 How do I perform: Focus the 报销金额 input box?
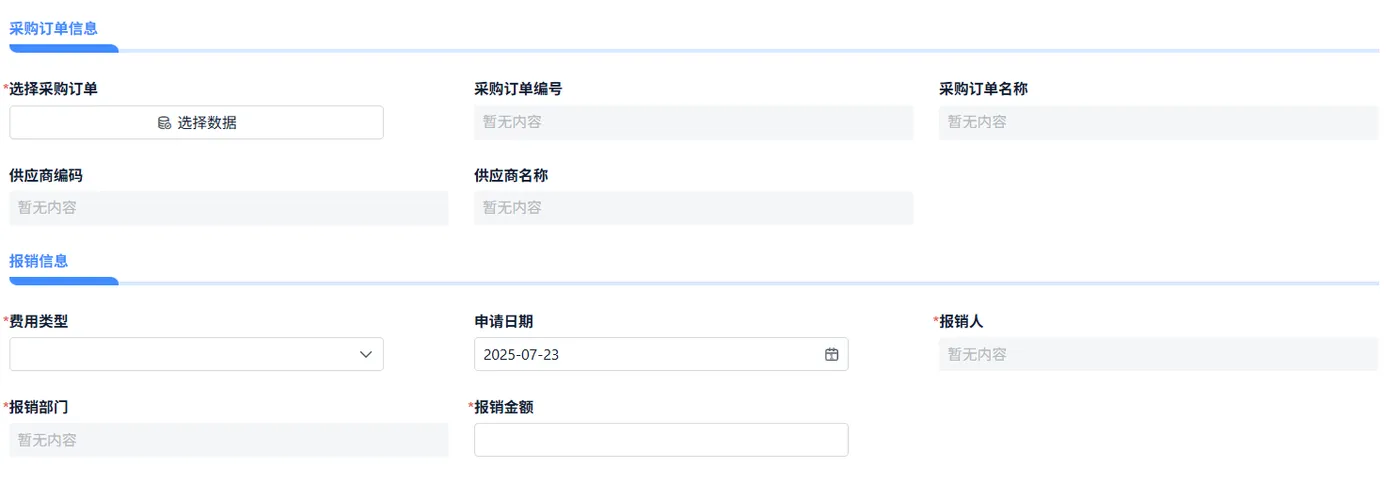point(660,440)
